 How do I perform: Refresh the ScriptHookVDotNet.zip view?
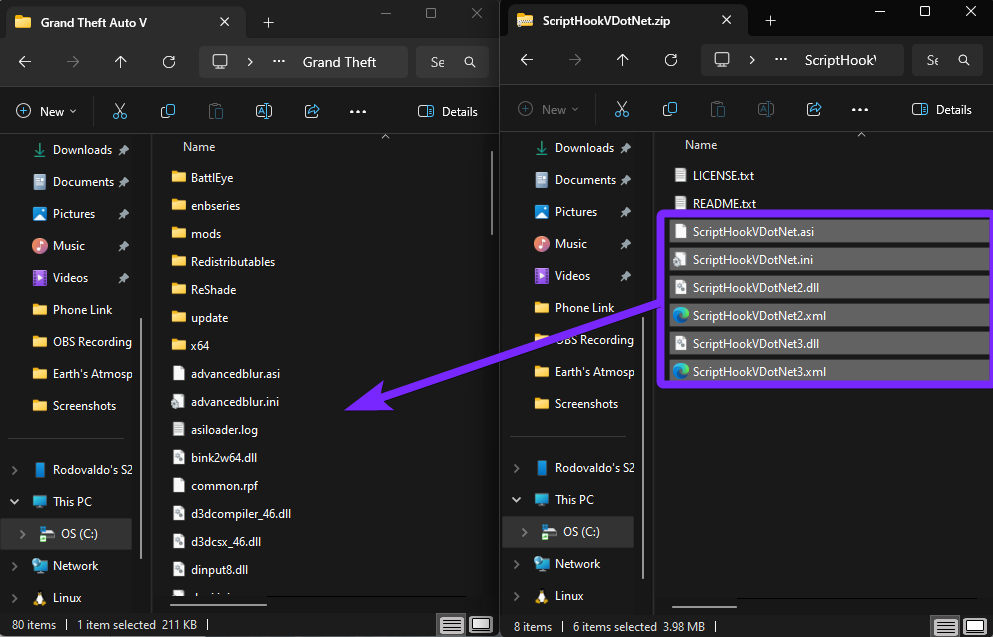[671, 60]
